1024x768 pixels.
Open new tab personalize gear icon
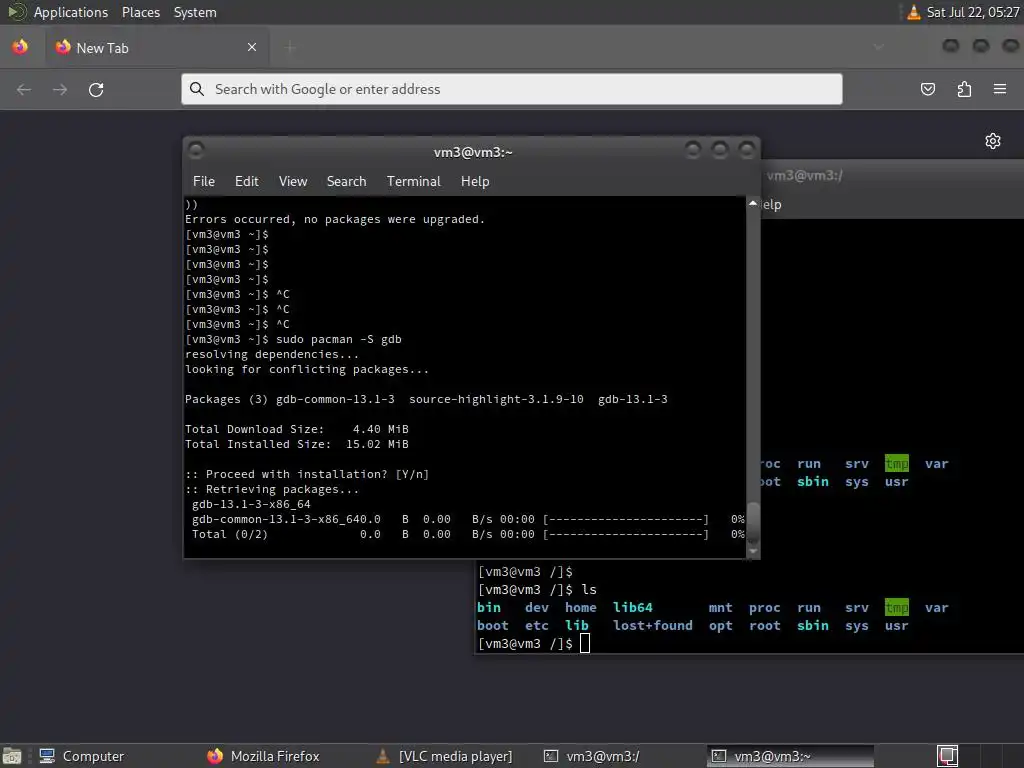point(993,141)
